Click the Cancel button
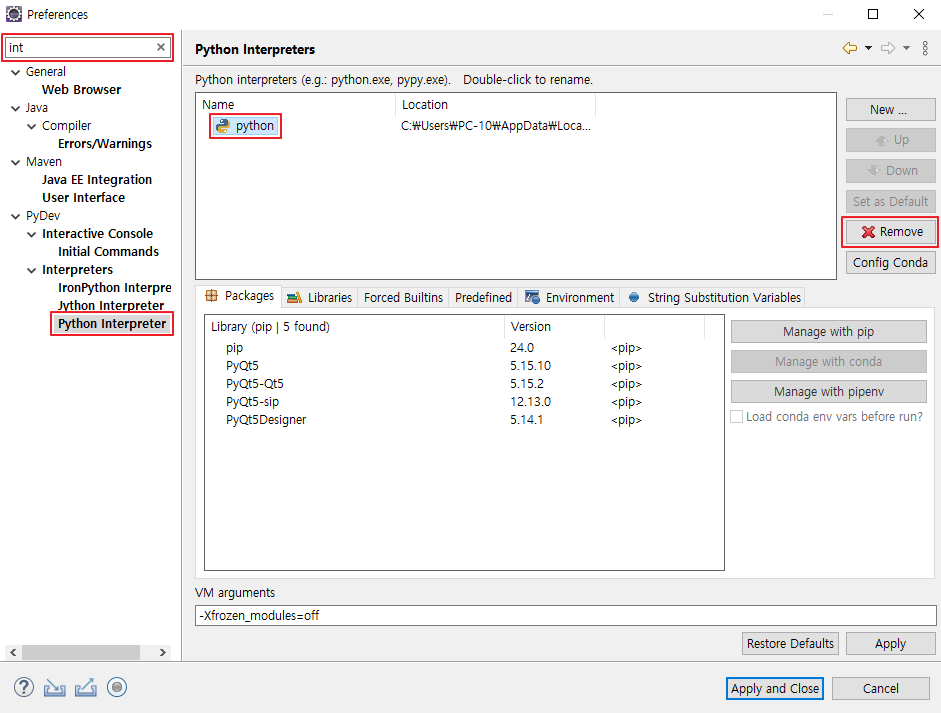941x713 pixels. pyautogui.click(x=880, y=688)
